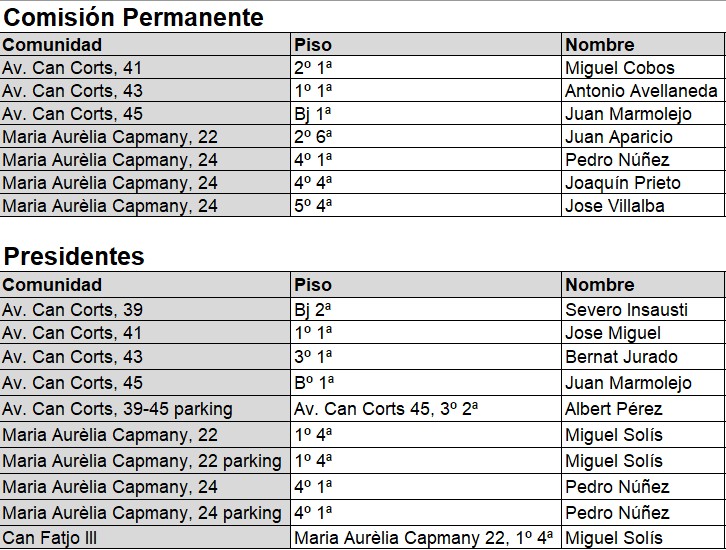Click the Comisión Permanente heading
Viewport: 726px width, 550px height.
142,17
